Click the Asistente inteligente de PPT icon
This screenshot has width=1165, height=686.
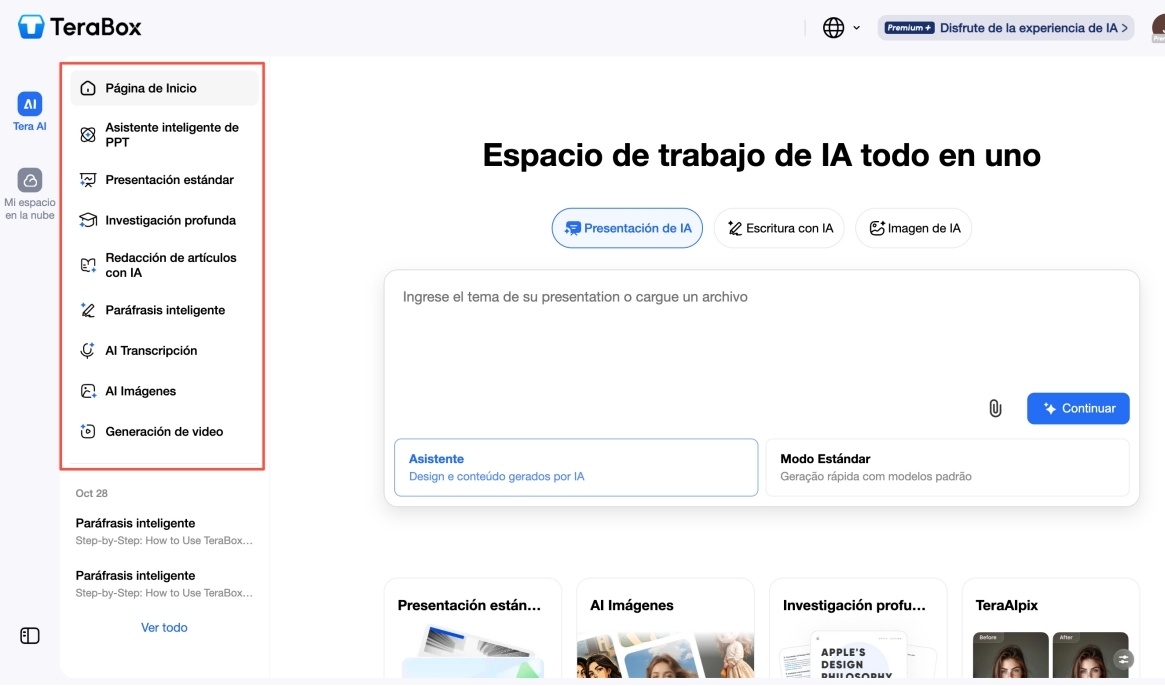click(x=88, y=135)
